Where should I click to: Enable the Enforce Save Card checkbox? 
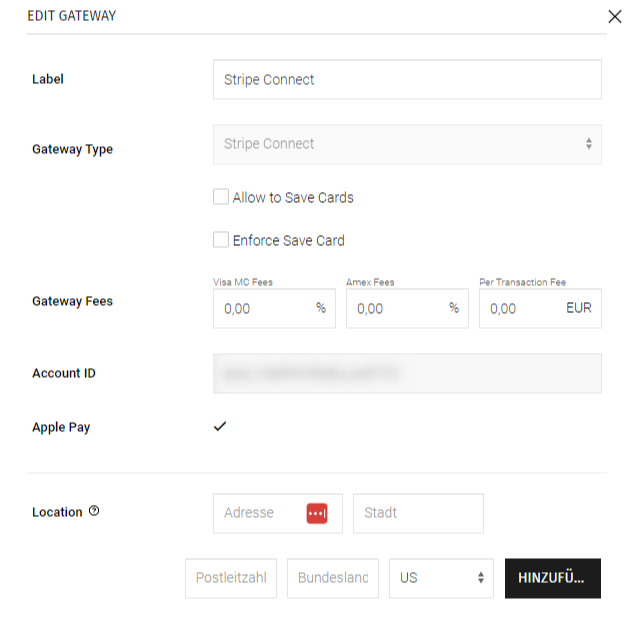(221, 240)
